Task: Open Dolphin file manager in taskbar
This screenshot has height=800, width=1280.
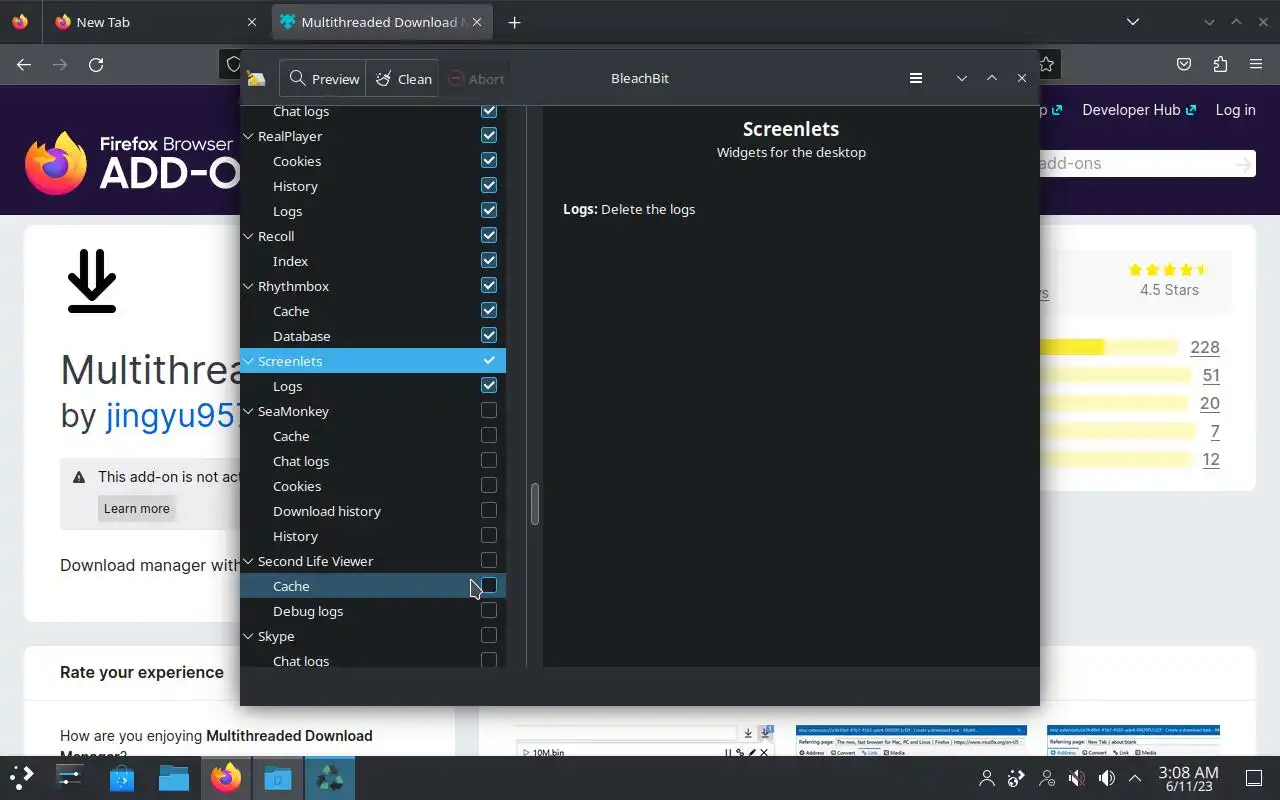Action: tap(173, 777)
